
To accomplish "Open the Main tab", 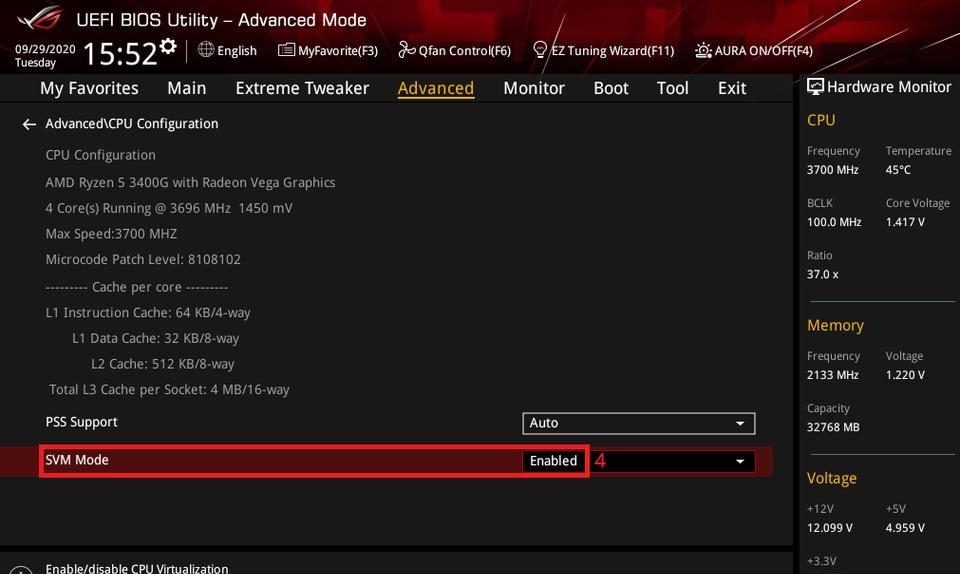I will pyautogui.click(x=187, y=88).
